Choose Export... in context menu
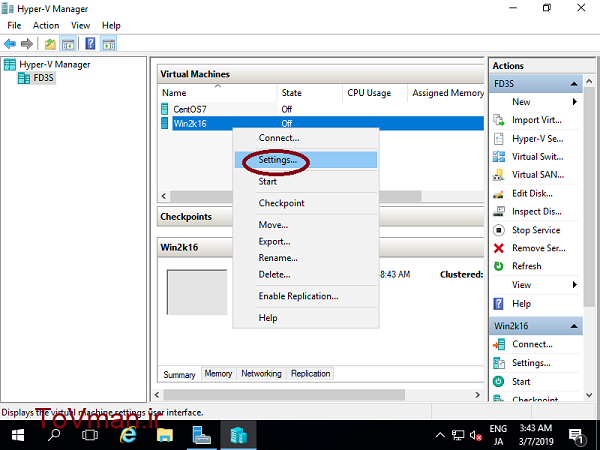 [x=306, y=241]
